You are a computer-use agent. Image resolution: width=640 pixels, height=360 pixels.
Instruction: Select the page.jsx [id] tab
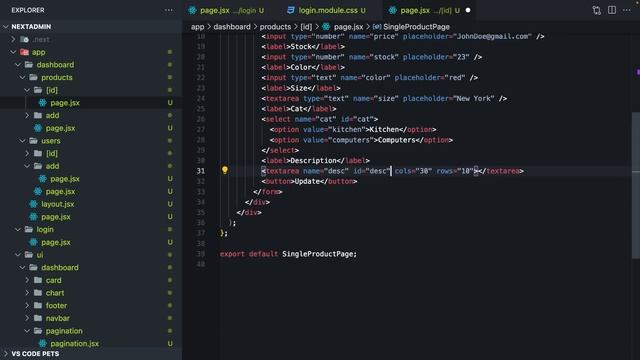tap(430, 11)
